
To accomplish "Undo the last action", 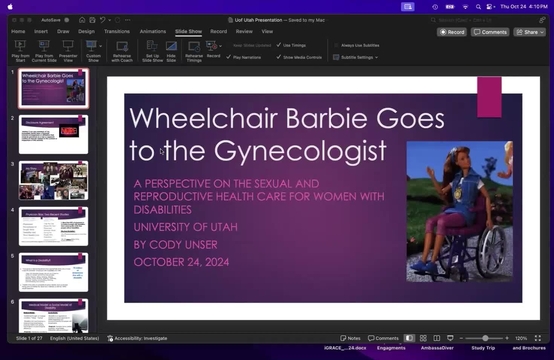I will tap(102, 20).
